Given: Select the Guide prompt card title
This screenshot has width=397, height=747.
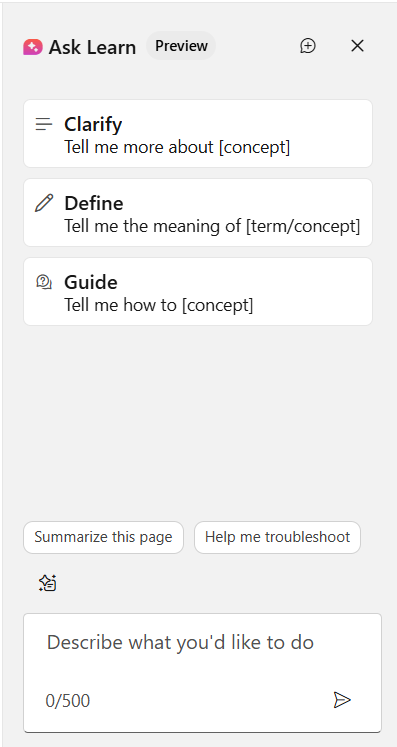Looking at the screenshot, I should pyautogui.click(x=91, y=283).
